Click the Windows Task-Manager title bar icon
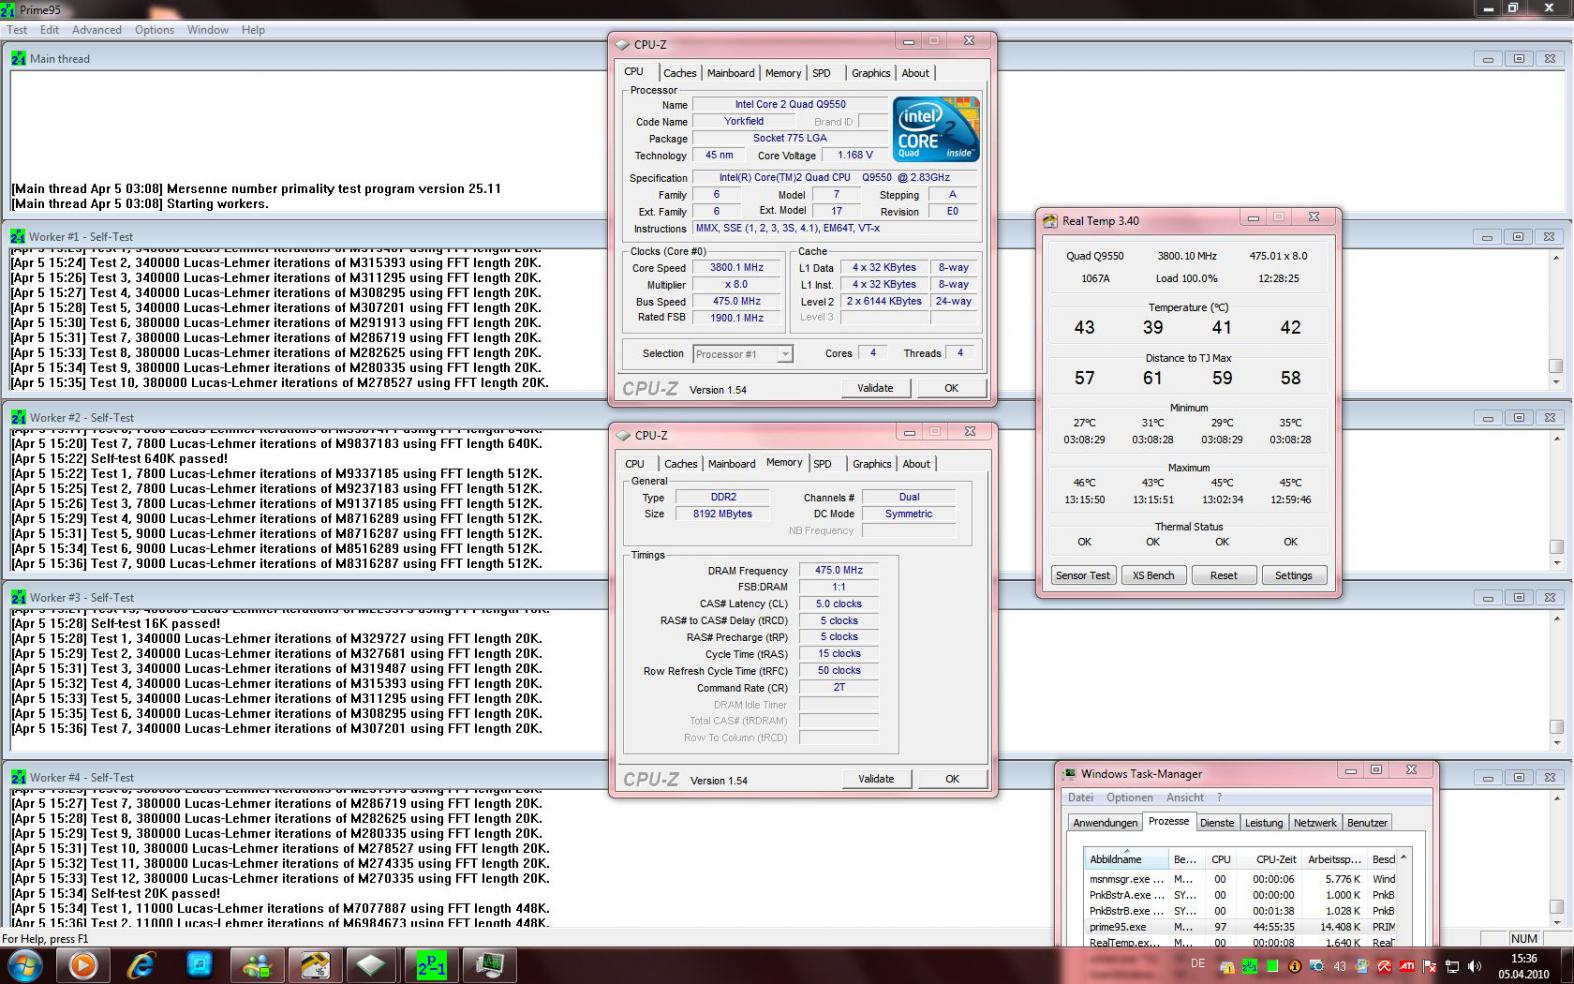 1069,774
